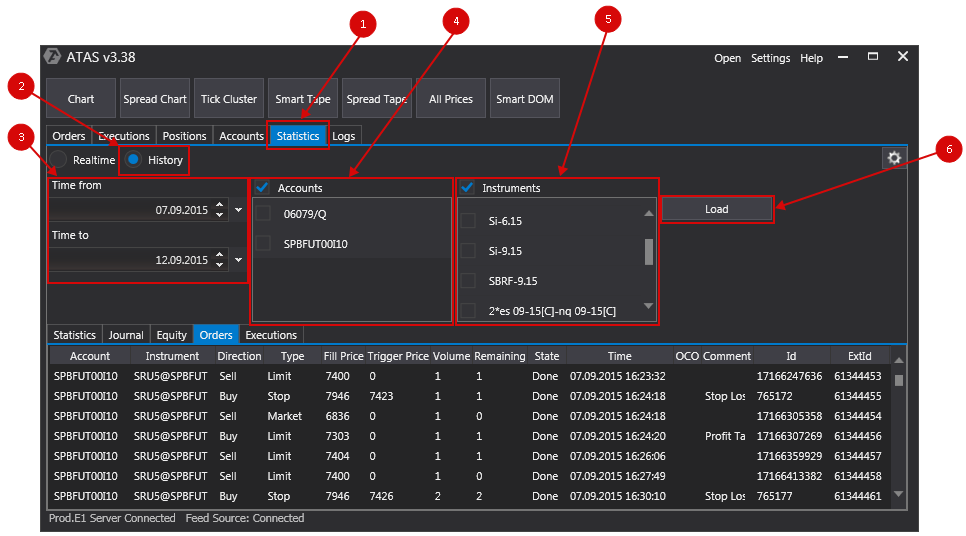
Task: Click the Profit Ta comment cell
Action: (725, 436)
